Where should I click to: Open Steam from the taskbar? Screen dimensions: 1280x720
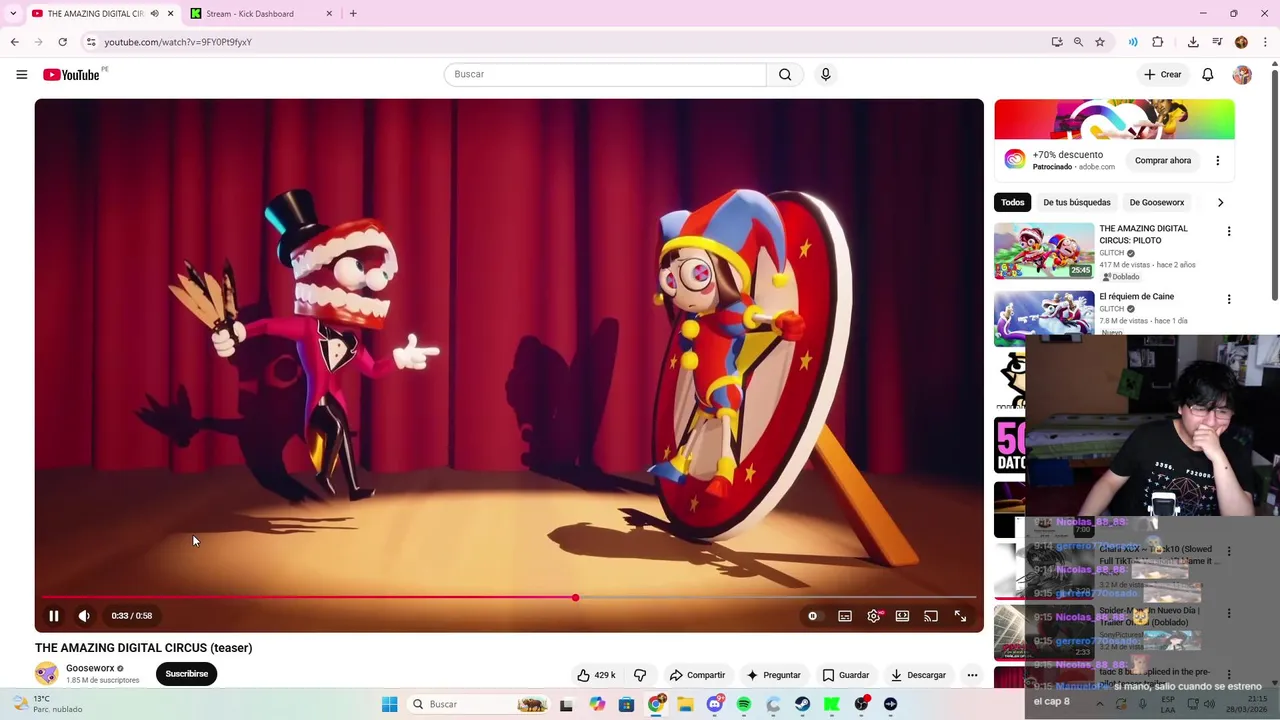click(x=803, y=704)
